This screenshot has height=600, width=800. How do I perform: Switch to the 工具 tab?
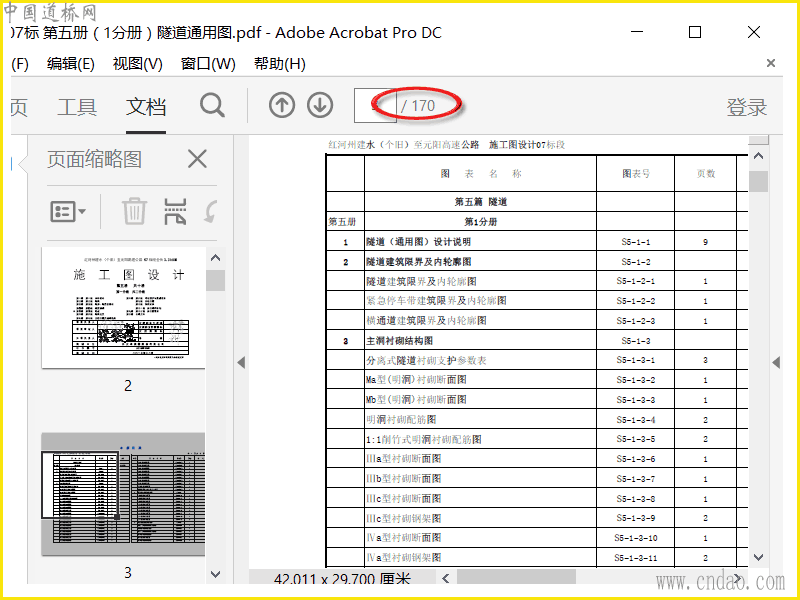[x=77, y=107]
